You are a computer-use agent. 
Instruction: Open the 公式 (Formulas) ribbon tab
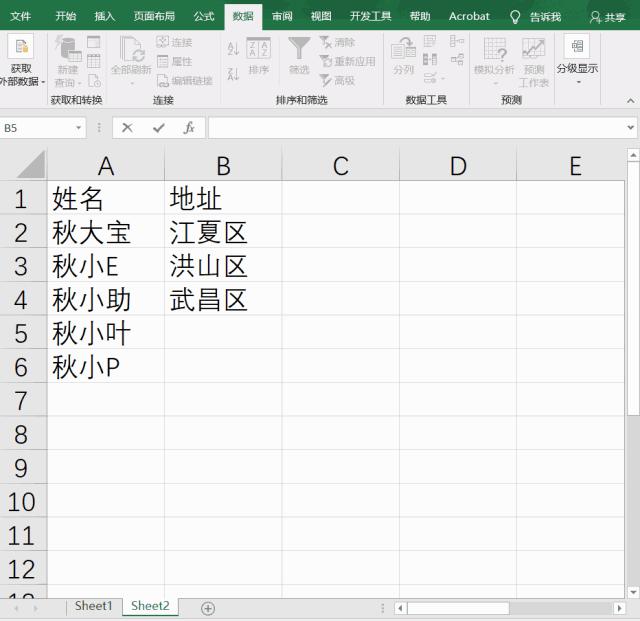pos(204,16)
